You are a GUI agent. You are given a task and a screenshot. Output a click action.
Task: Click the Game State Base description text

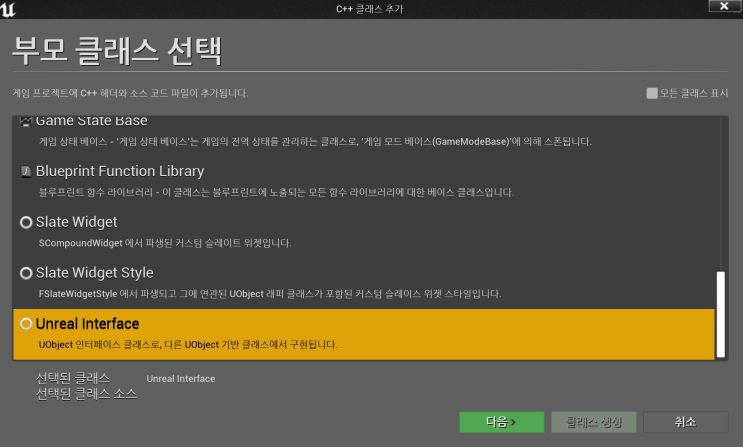[x=315, y=141]
